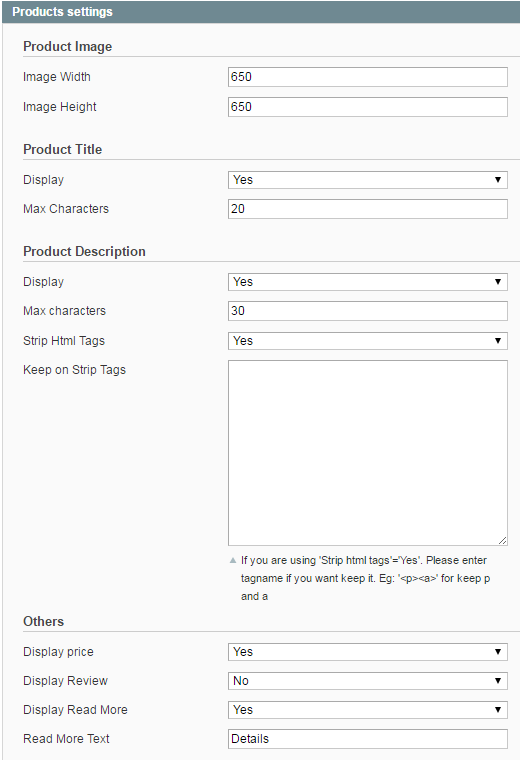Screen dimensions: 520x760
Task: Click inside the Keep on Strip Tags textarea
Action: click(368, 453)
